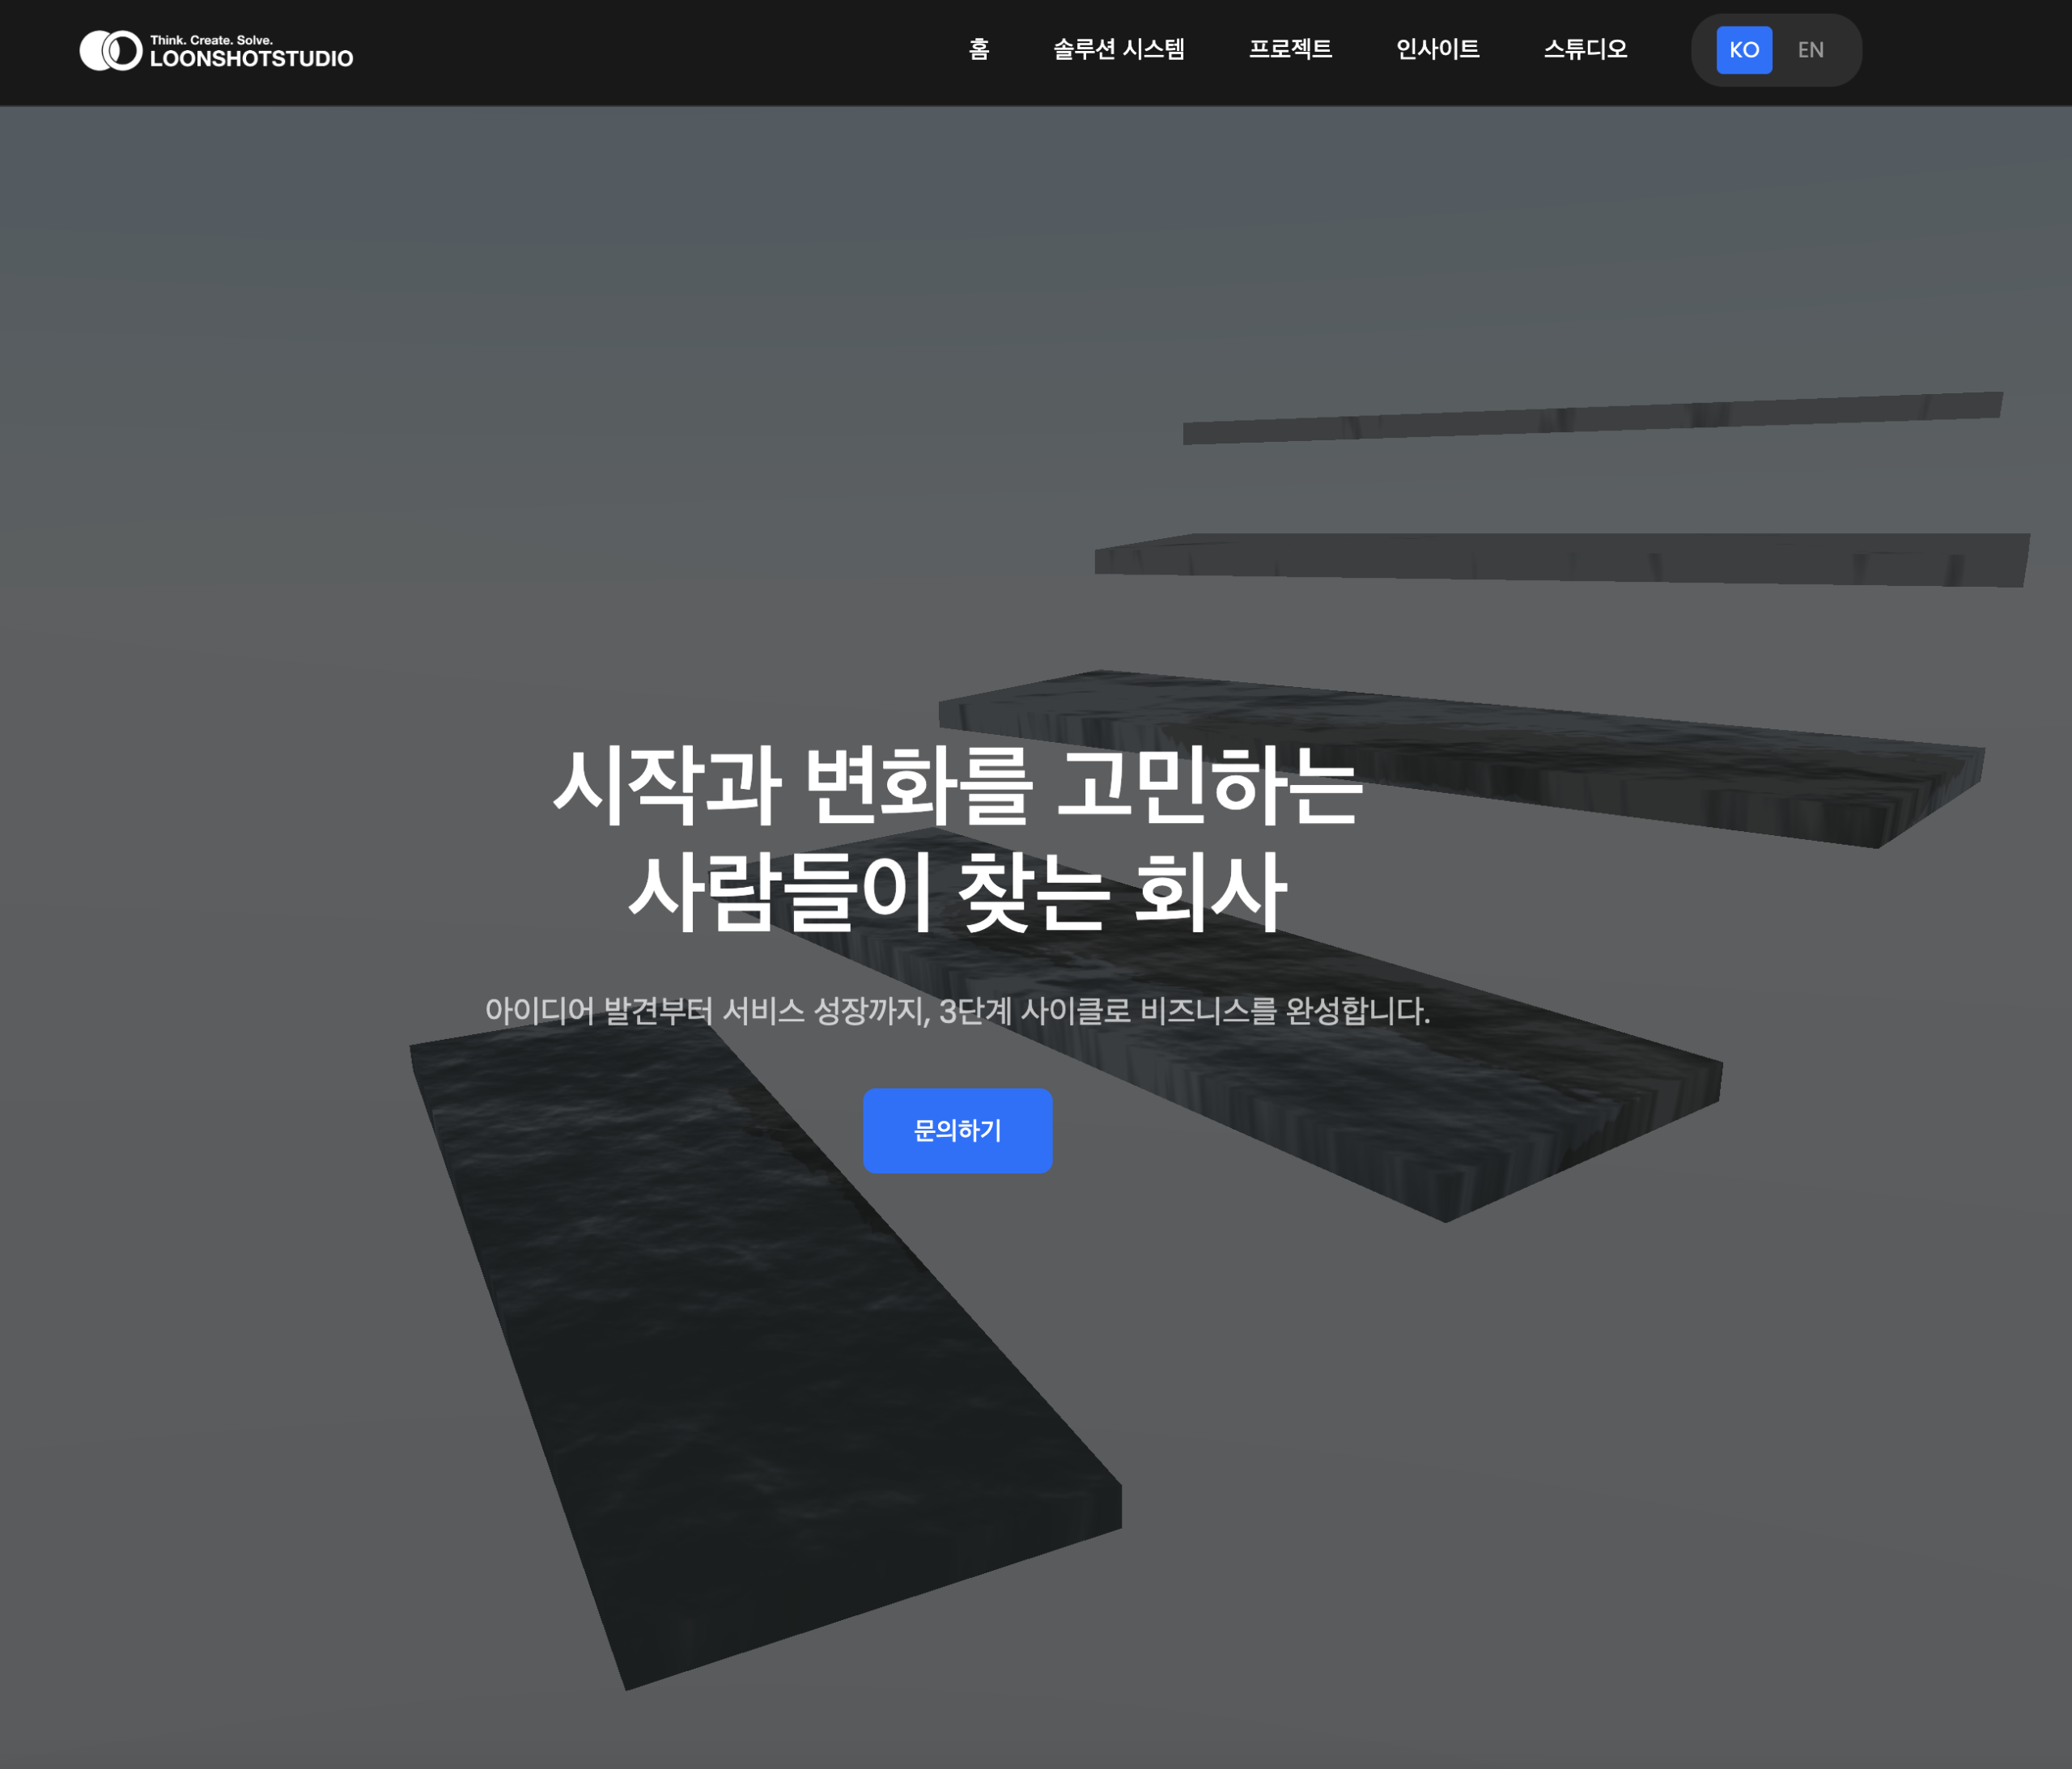Navigate to the 프로젝트 page
Screen dimensions: 2072x1769
point(1290,49)
